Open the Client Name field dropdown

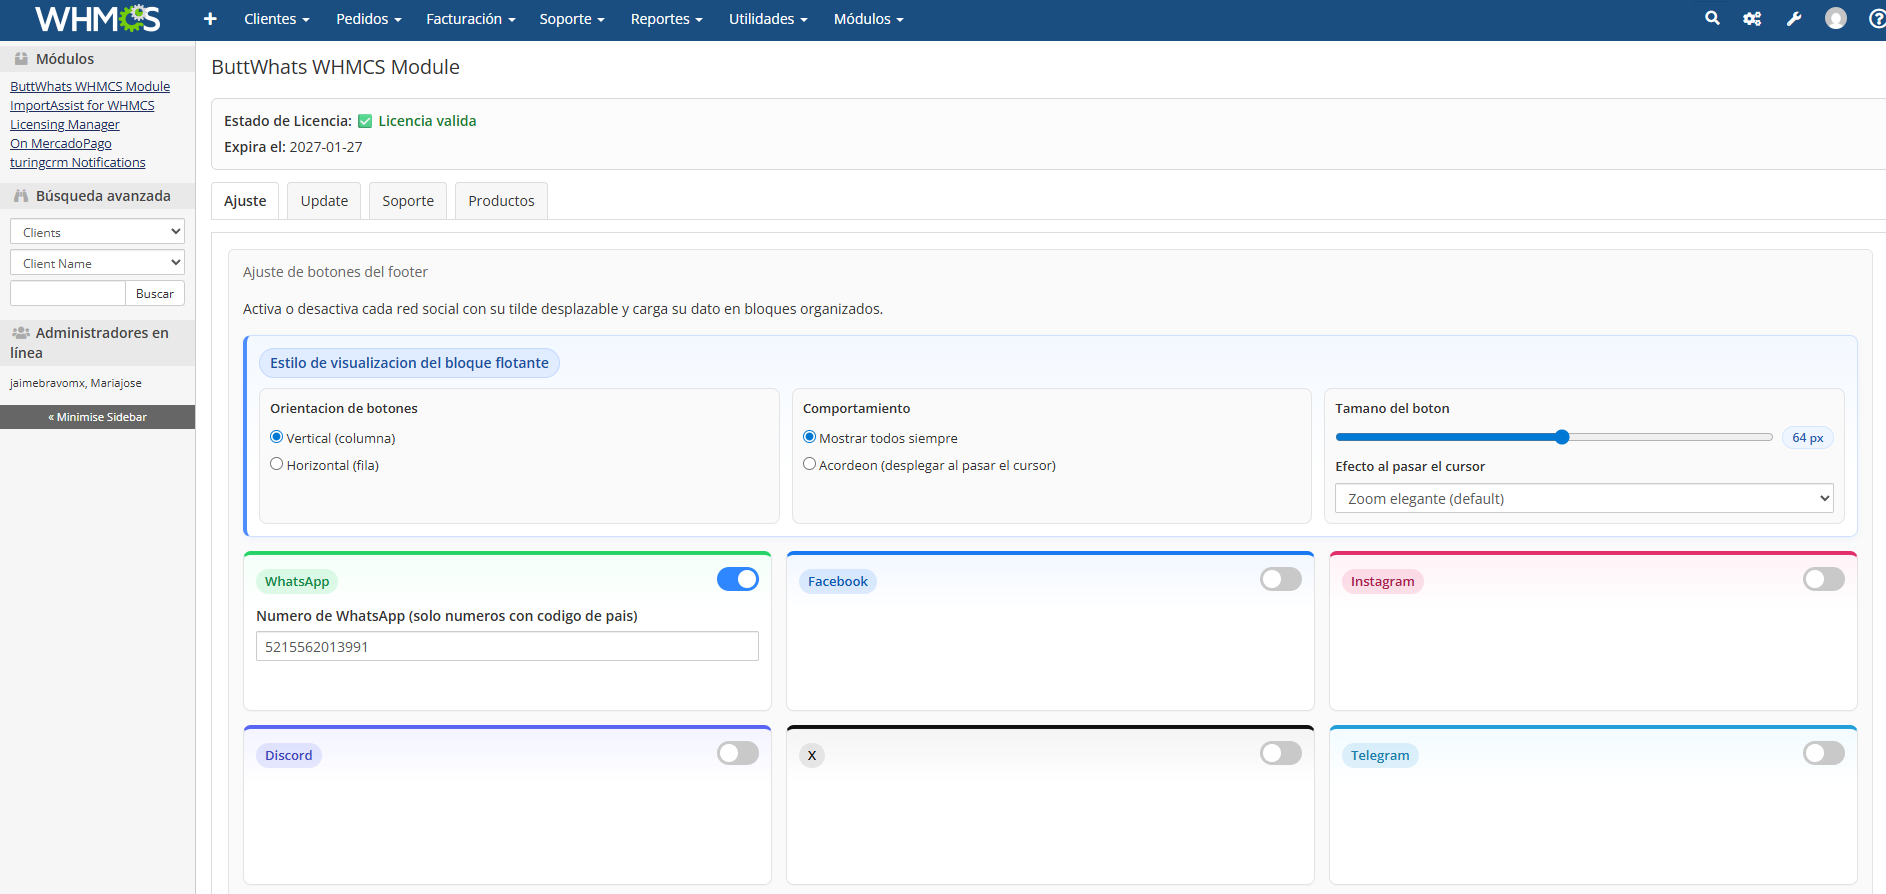97,263
